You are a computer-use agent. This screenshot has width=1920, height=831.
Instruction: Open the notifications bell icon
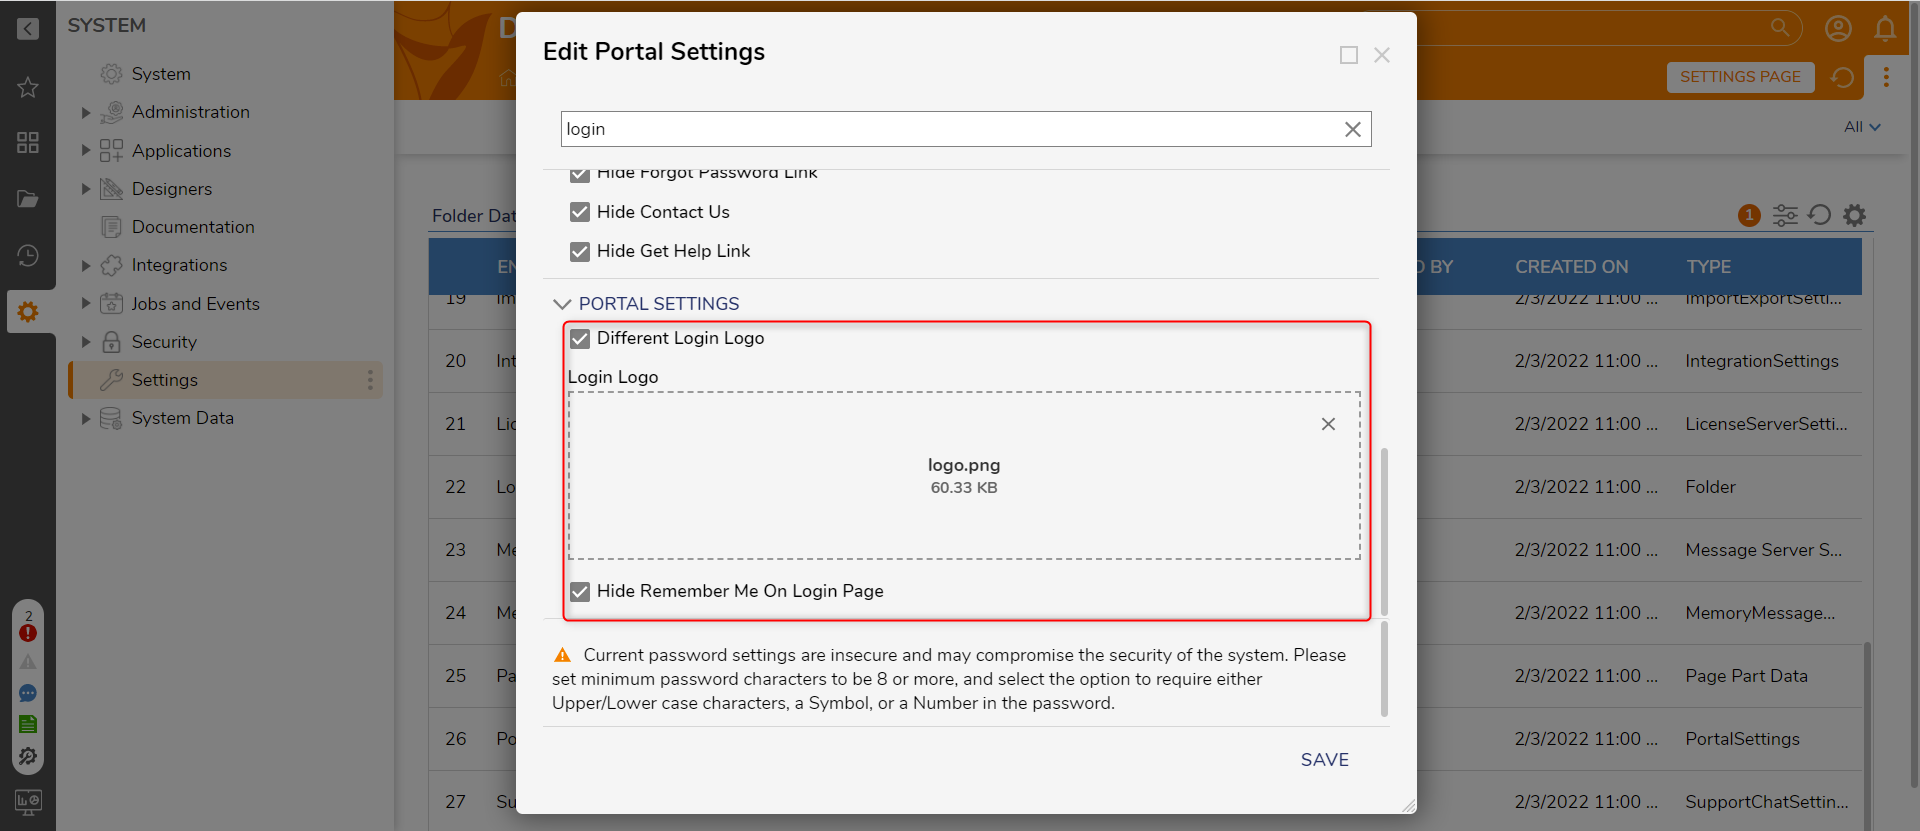pos(1885,28)
